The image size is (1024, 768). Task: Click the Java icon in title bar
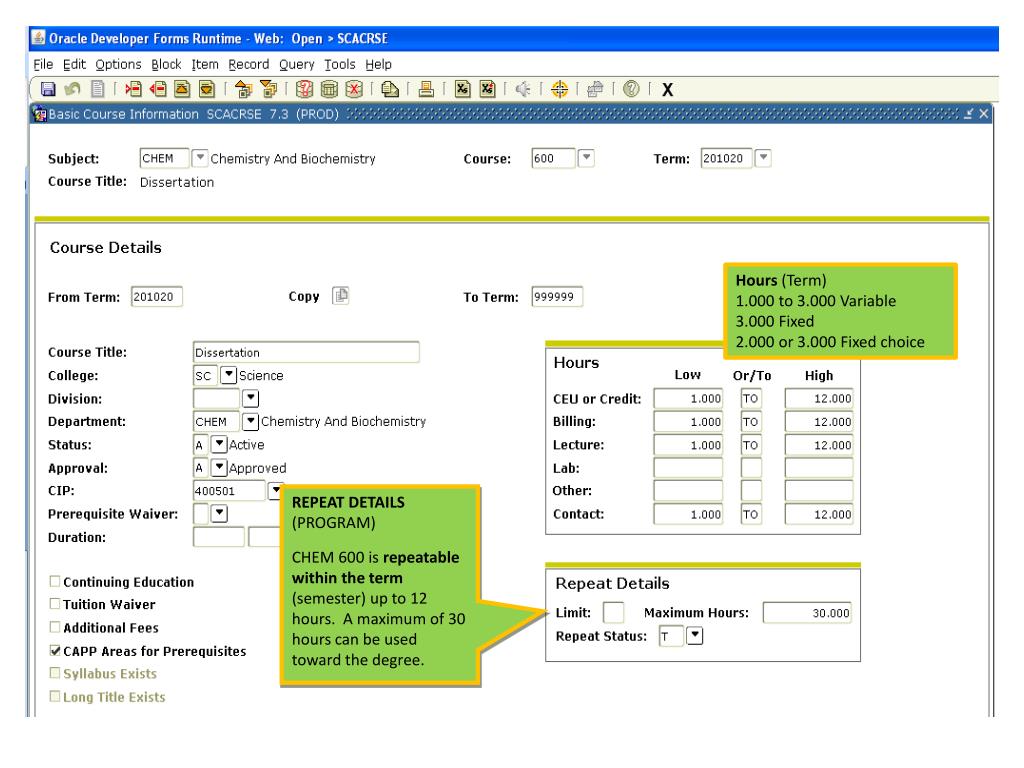(x=39, y=38)
